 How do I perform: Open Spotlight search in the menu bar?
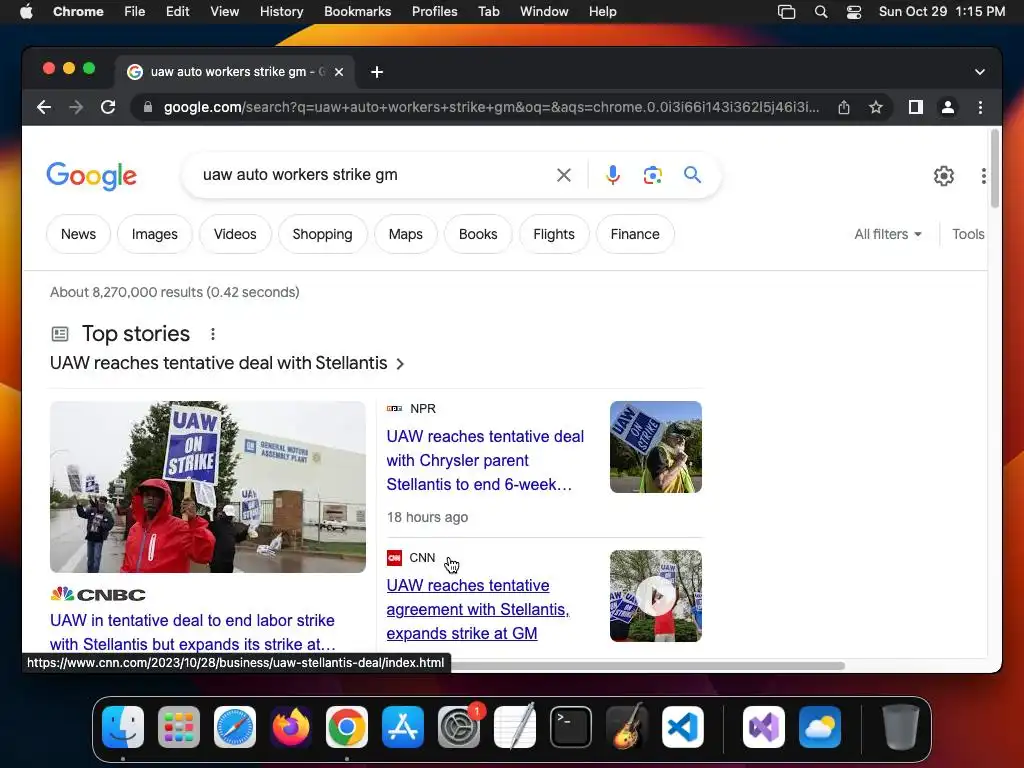point(821,12)
